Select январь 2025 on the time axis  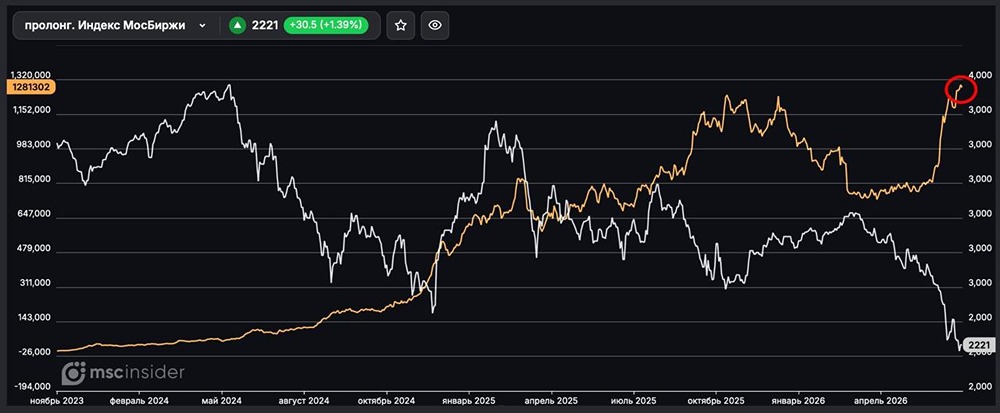click(469, 401)
